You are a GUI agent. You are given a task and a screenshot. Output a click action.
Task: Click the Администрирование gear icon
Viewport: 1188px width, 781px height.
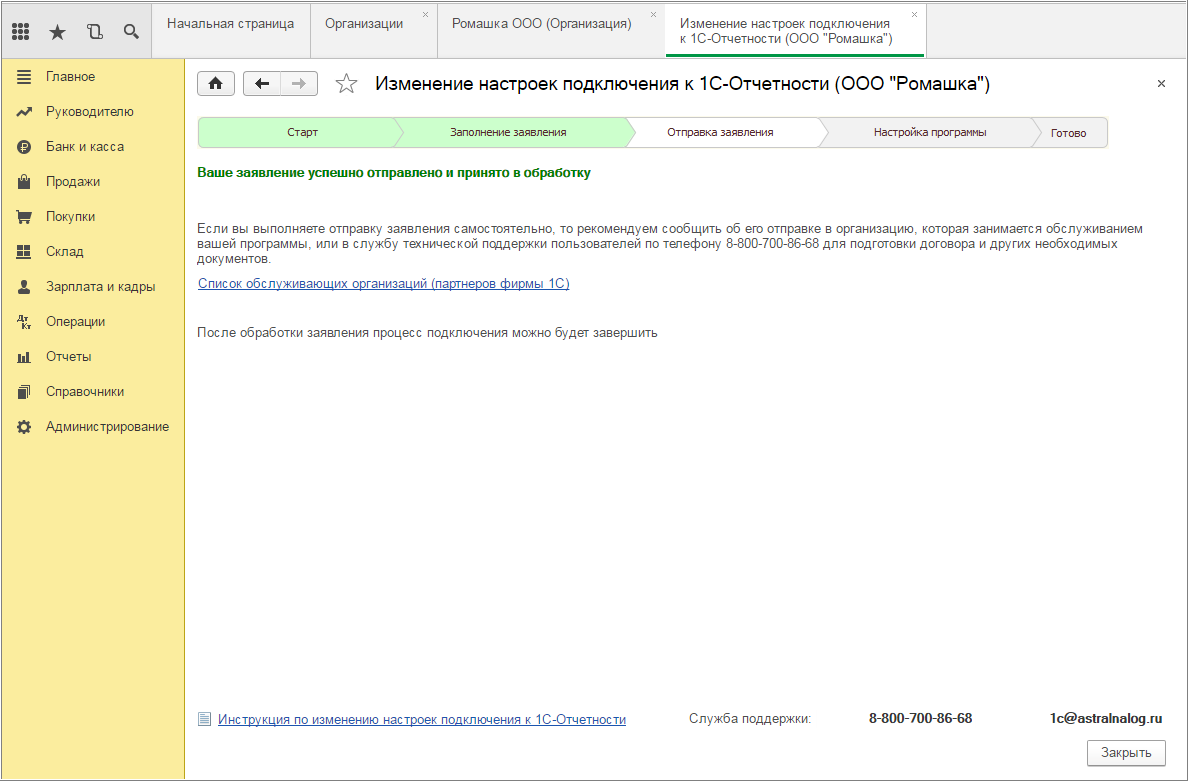(x=24, y=427)
